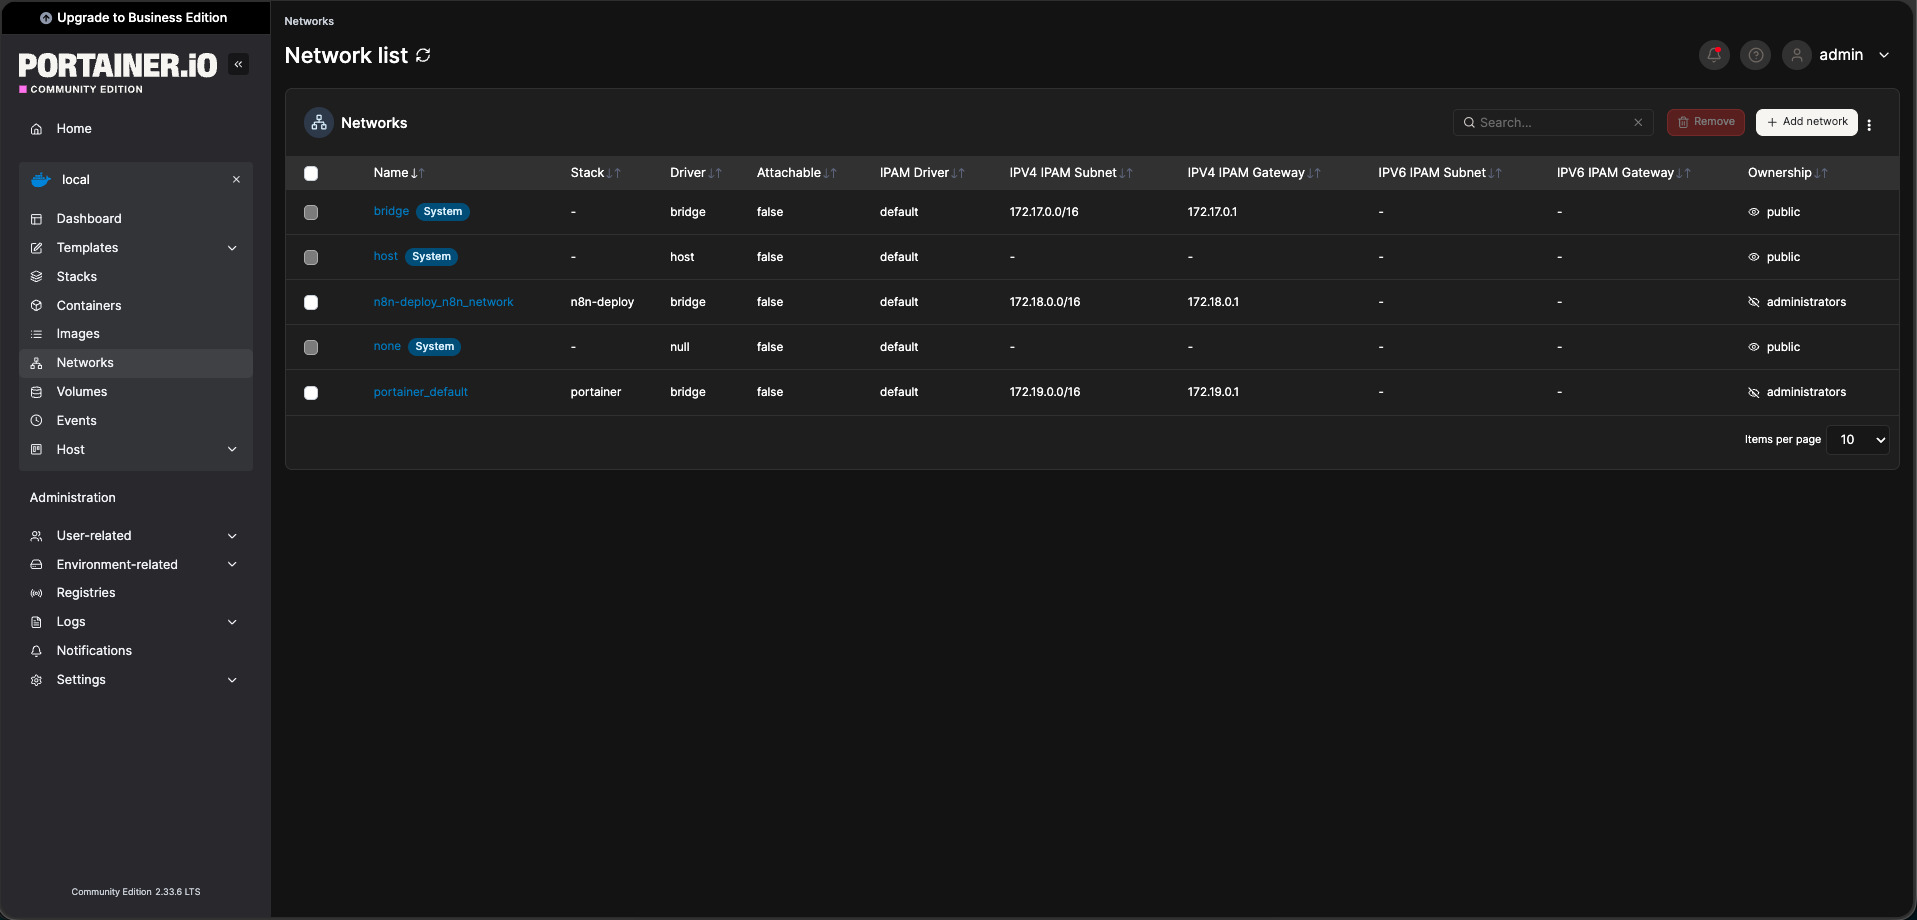Select the Images section in sidebar

click(x=76, y=333)
